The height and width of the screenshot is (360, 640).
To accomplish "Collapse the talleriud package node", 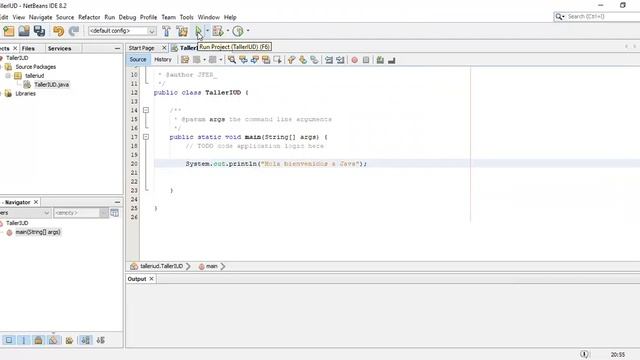I will [x=8, y=76].
